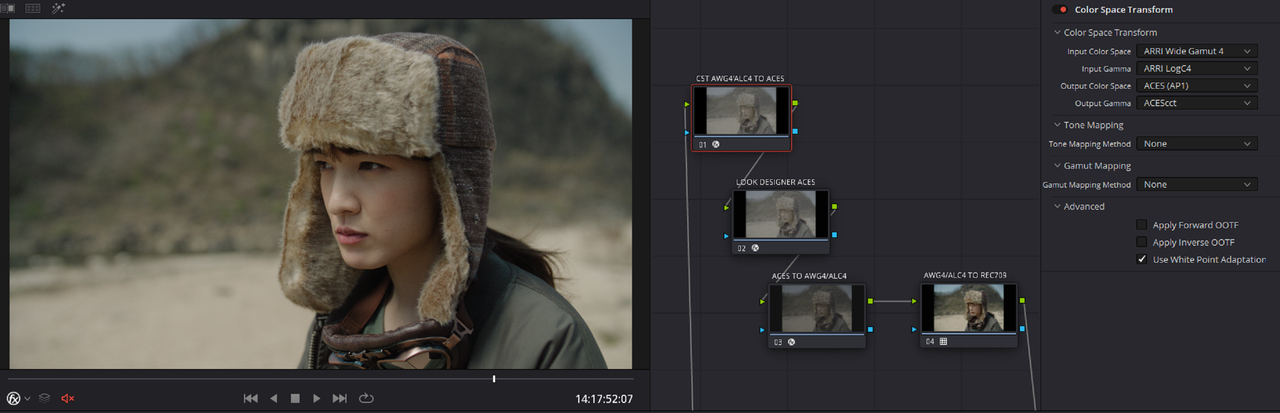This screenshot has height=413, width=1280.
Task: Open Input Gamma dropdown showing ARRI LogC4
Action: point(1196,69)
